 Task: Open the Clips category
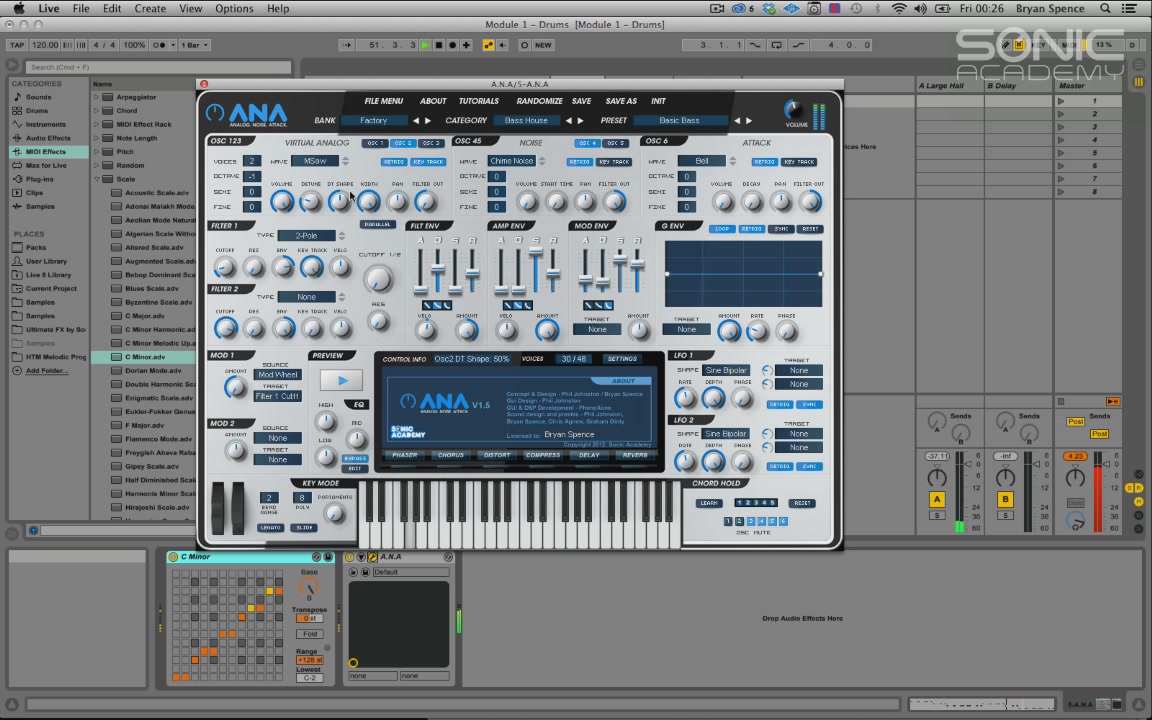pos(34,192)
